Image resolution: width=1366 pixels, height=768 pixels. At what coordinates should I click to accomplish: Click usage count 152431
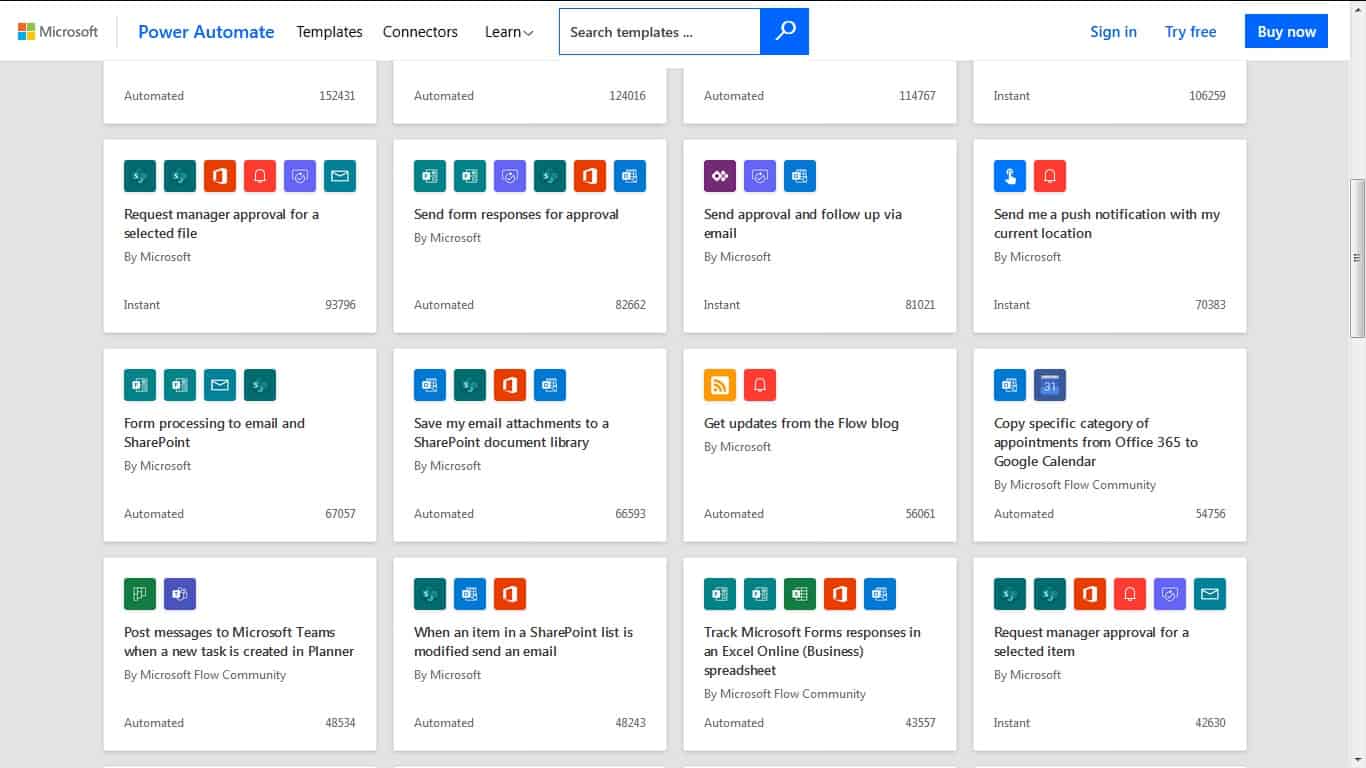[337, 96]
